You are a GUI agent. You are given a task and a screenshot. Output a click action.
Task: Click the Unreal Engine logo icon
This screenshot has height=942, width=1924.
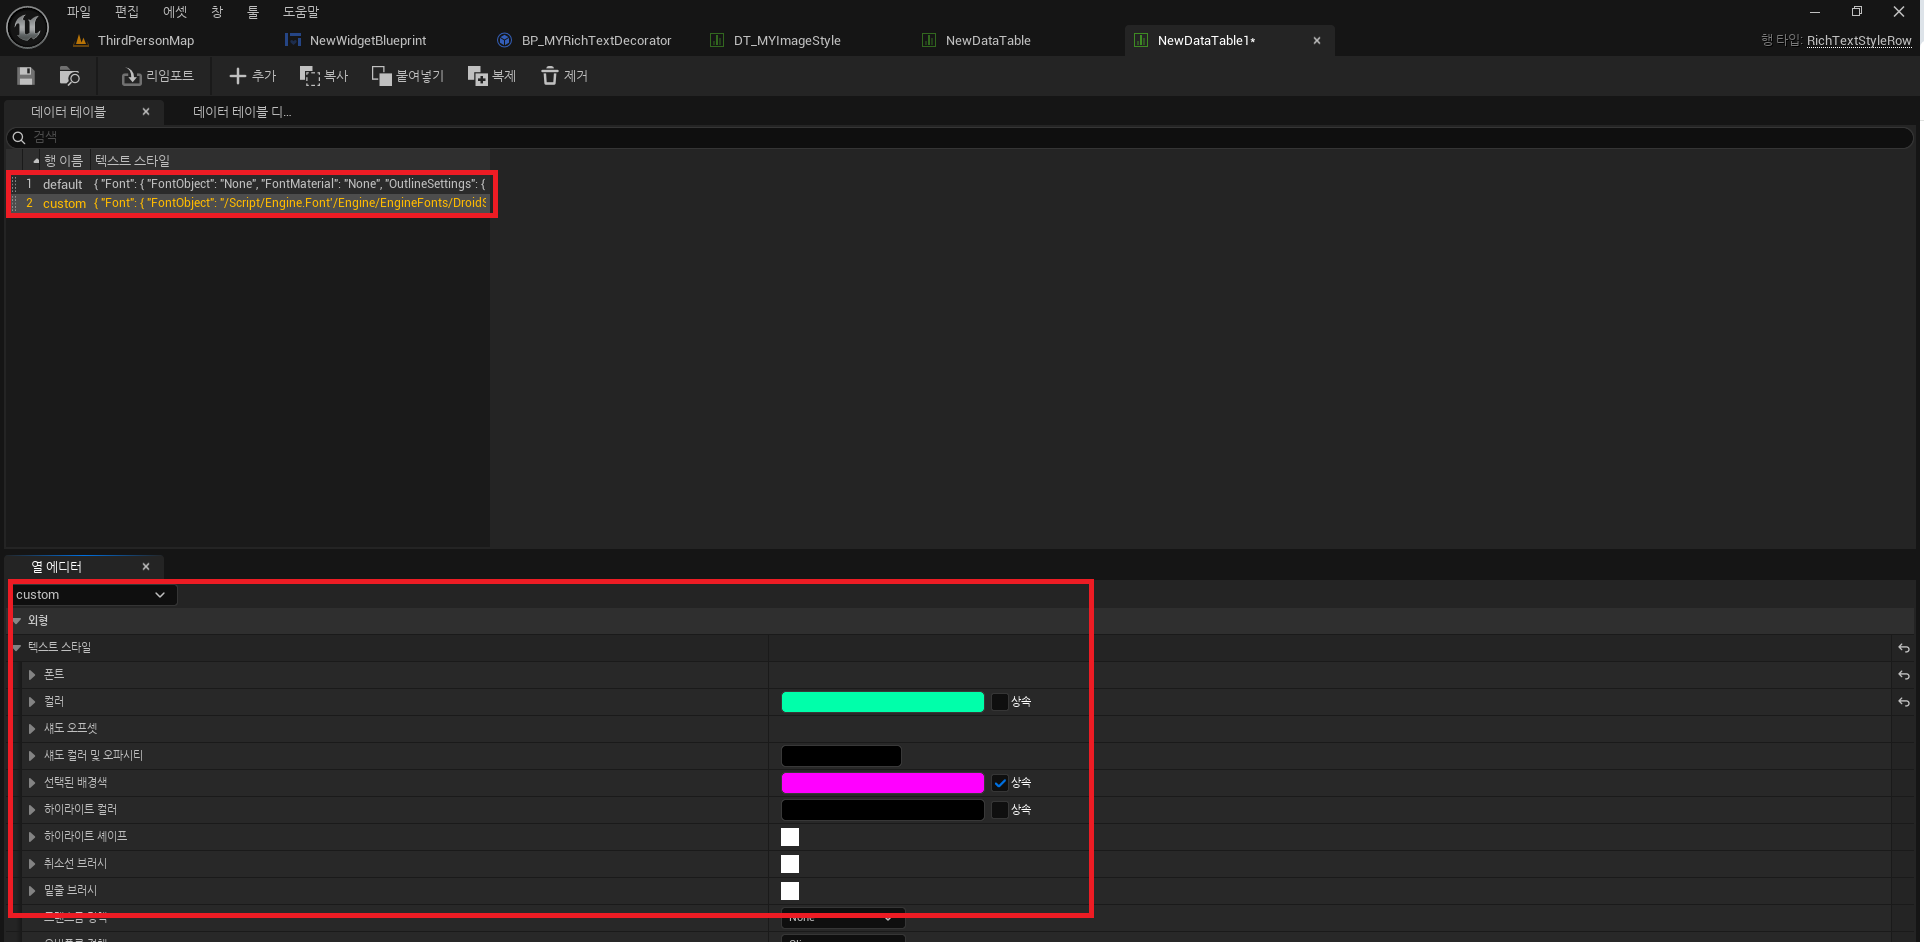point(27,27)
